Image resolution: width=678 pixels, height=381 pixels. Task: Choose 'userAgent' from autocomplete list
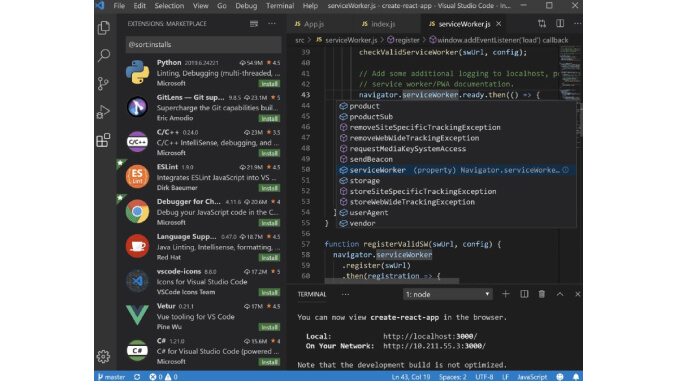click(457, 212)
